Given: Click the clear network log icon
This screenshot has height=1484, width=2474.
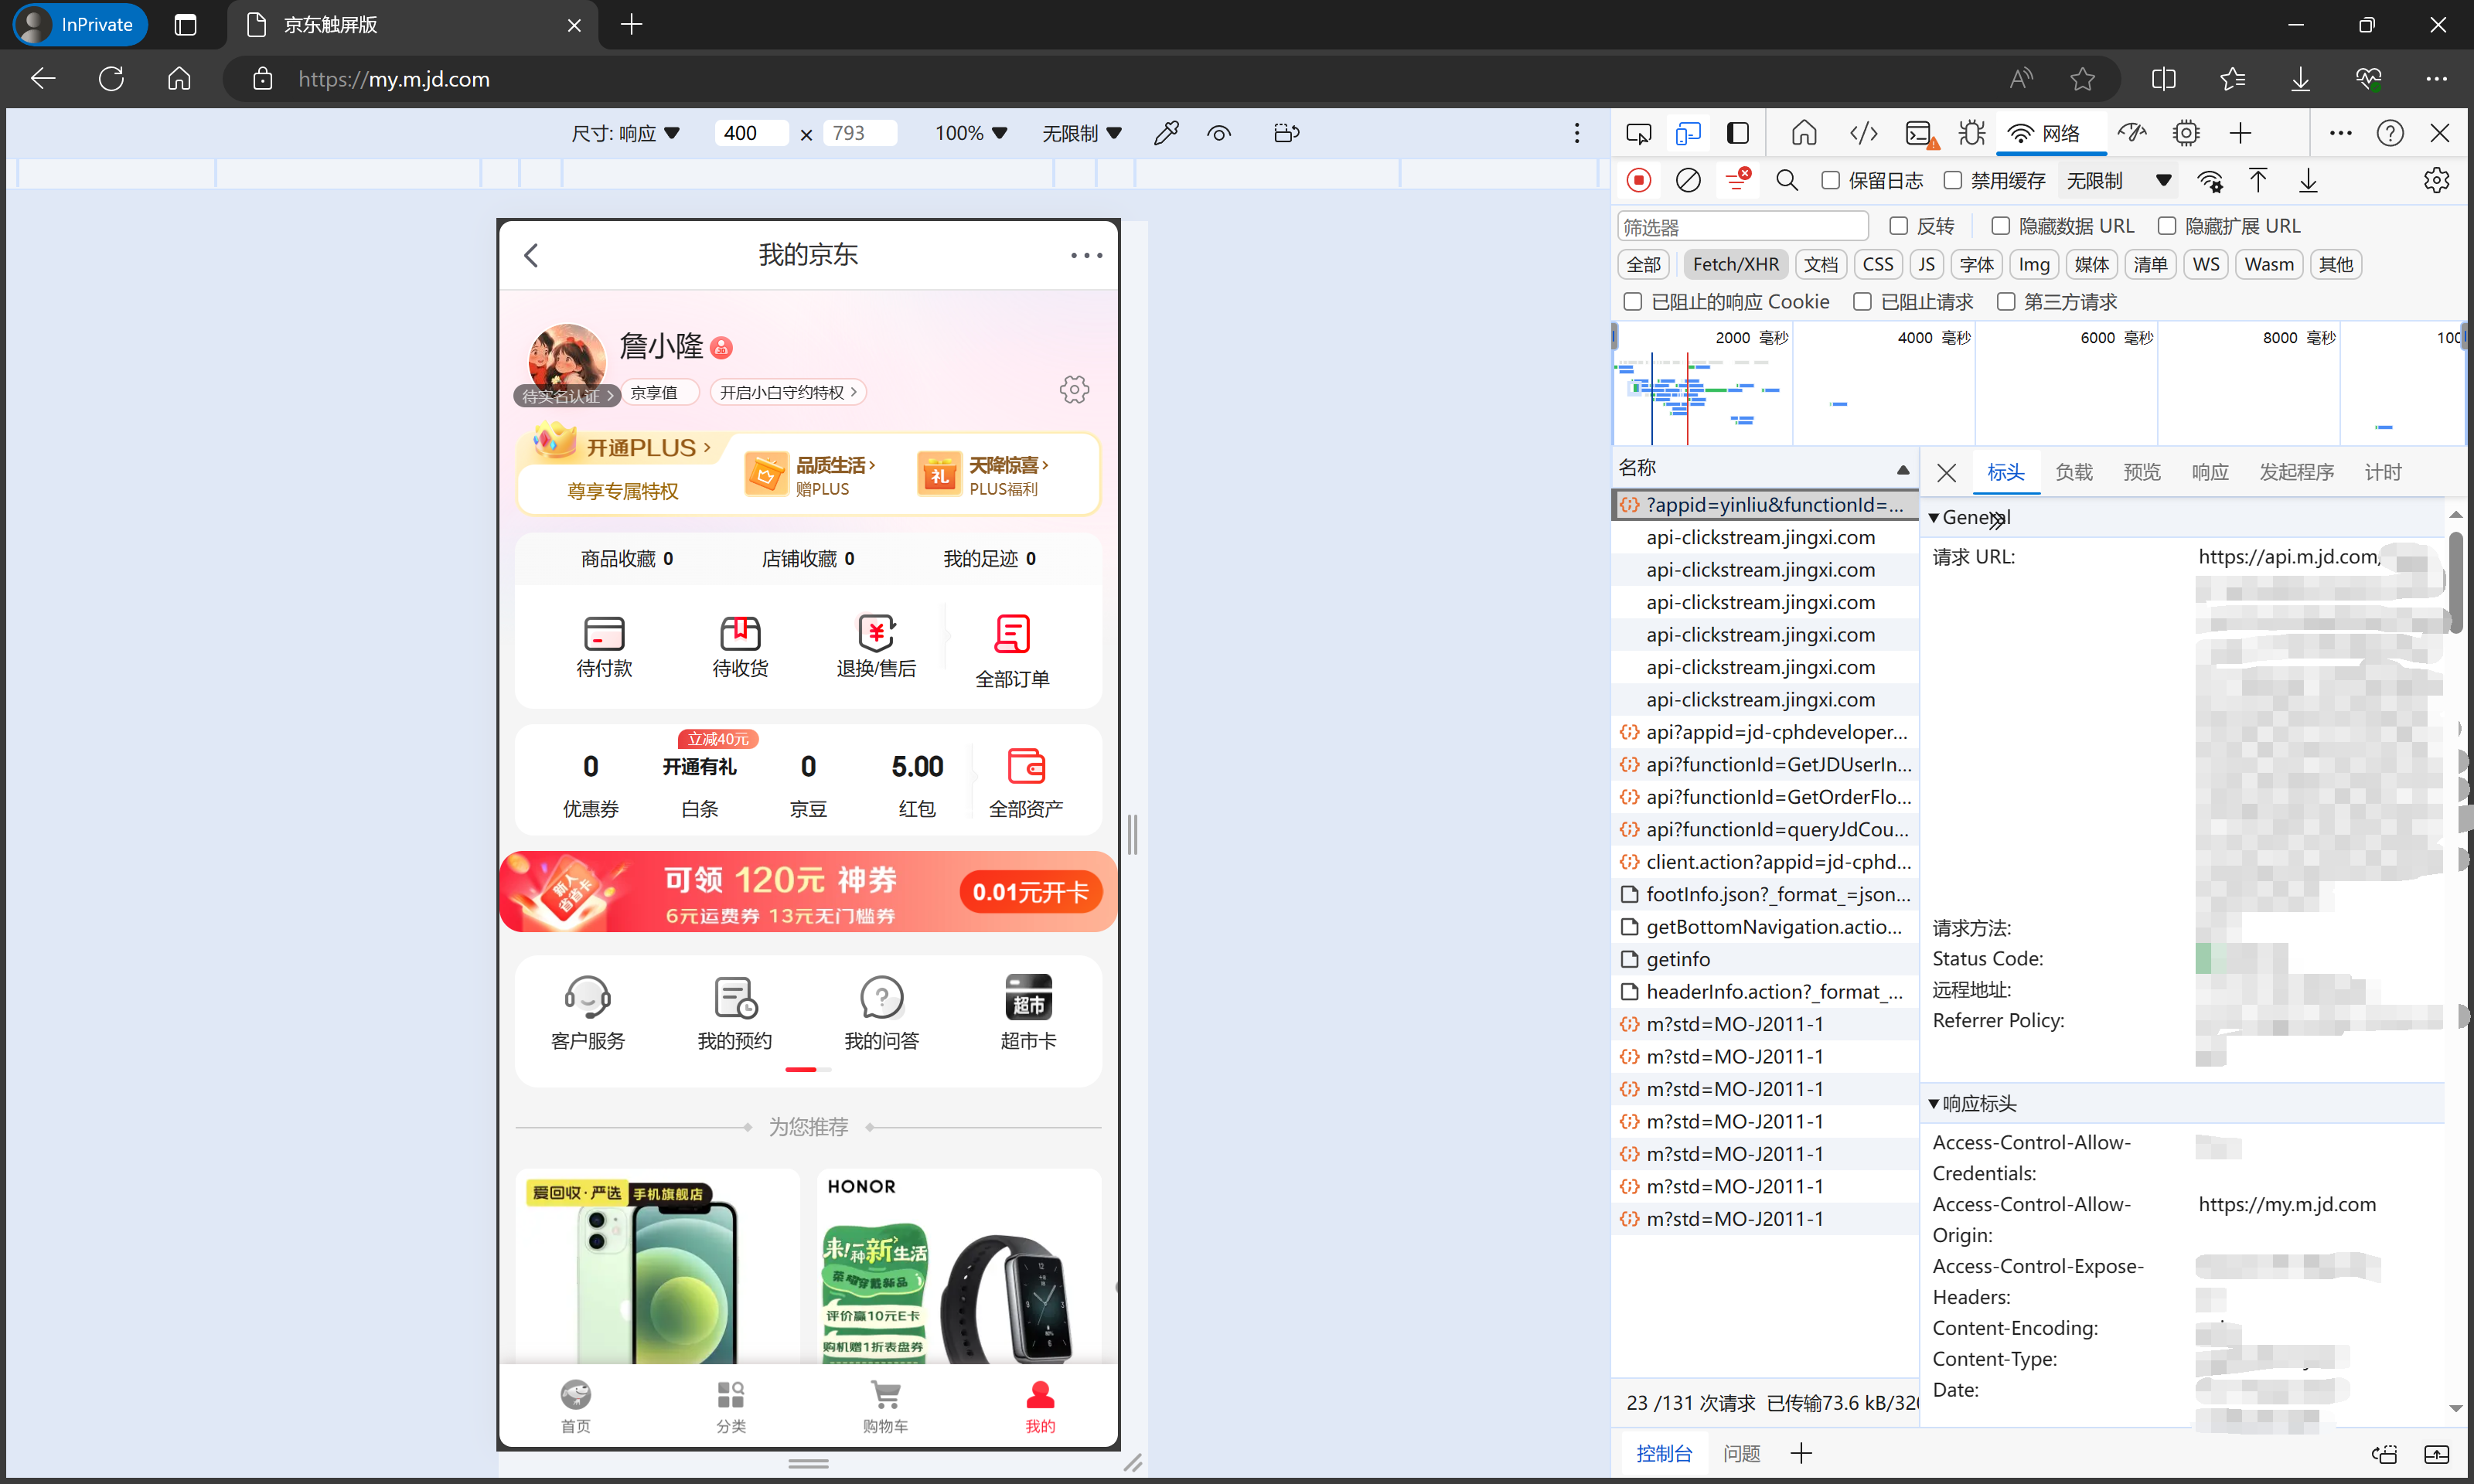Looking at the screenshot, I should (1688, 180).
